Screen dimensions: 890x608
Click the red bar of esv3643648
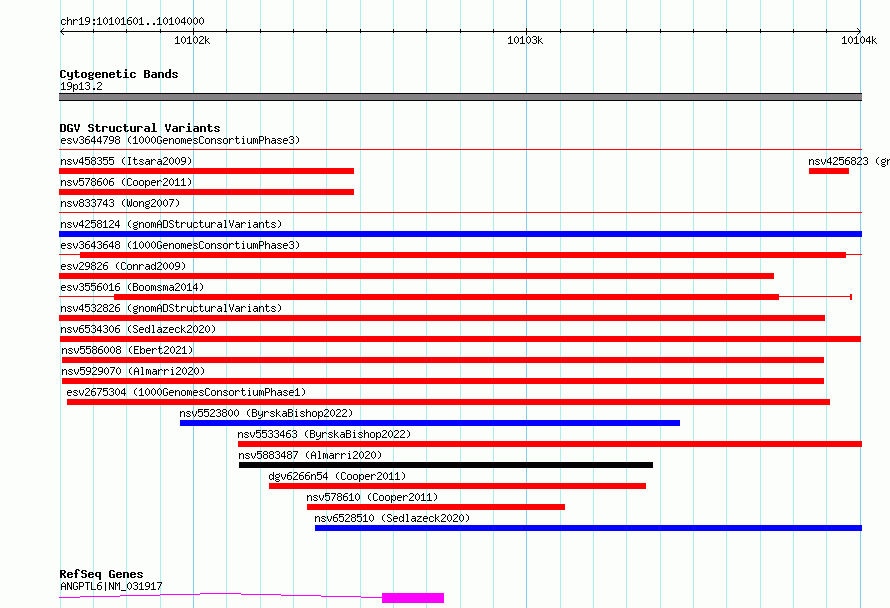pos(463,255)
